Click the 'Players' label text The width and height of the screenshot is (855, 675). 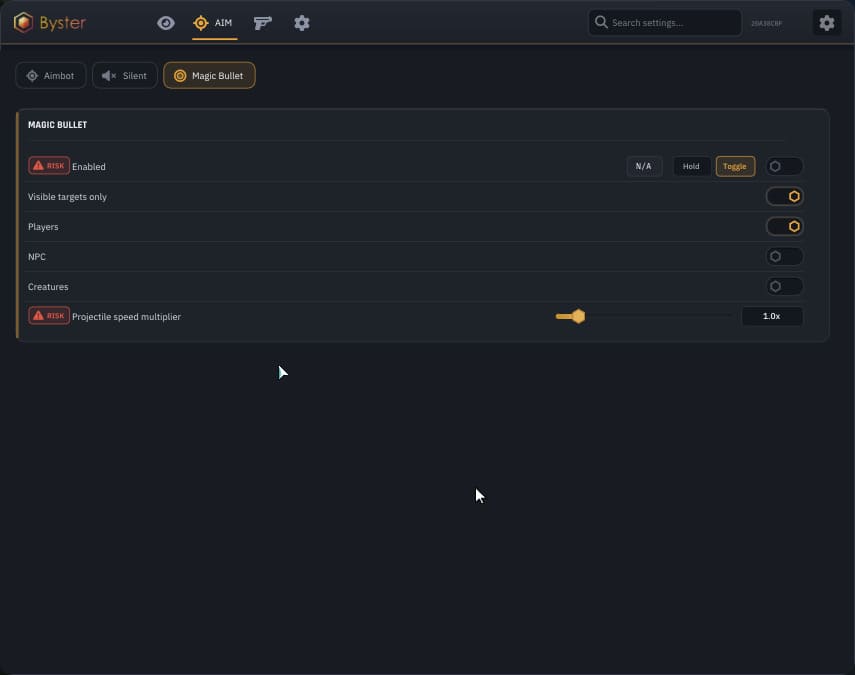tap(43, 227)
